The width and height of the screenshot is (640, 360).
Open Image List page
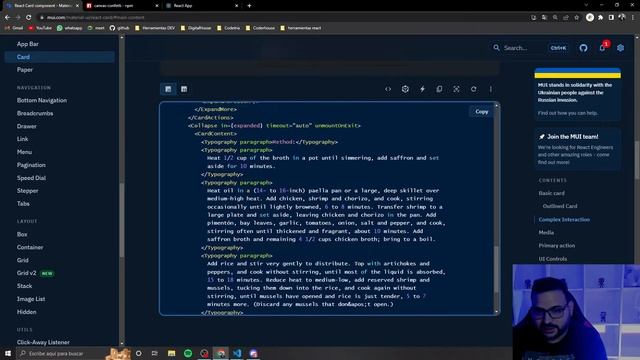[x=31, y=299]
